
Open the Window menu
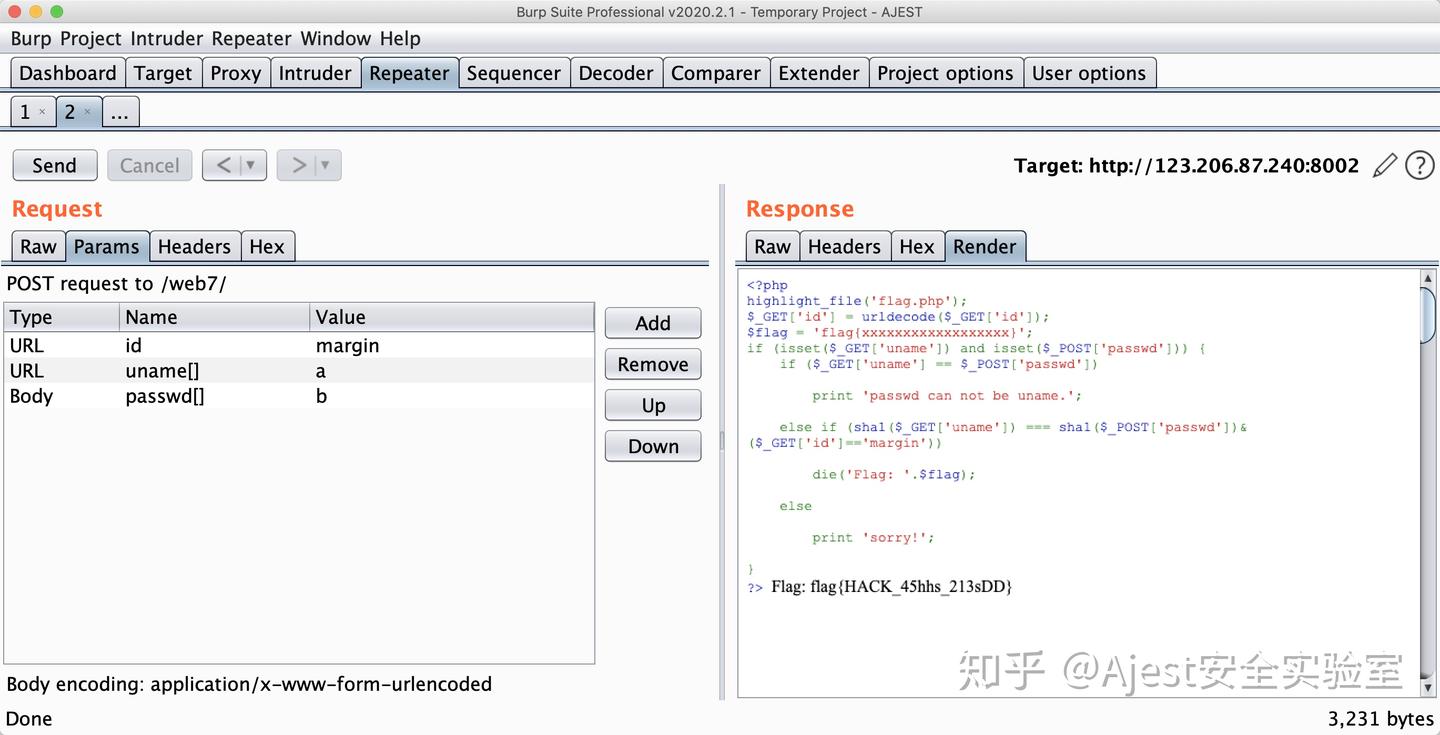click(x=336, y=39)
